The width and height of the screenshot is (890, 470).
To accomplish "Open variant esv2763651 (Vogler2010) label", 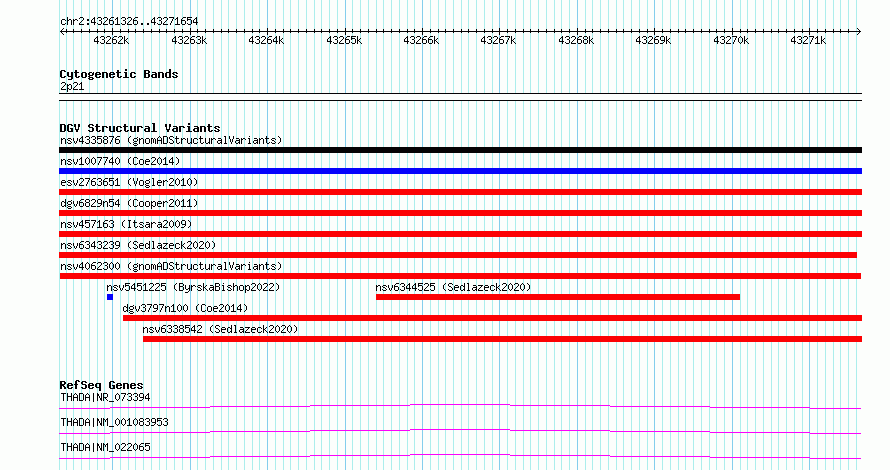I will point(129,182).
